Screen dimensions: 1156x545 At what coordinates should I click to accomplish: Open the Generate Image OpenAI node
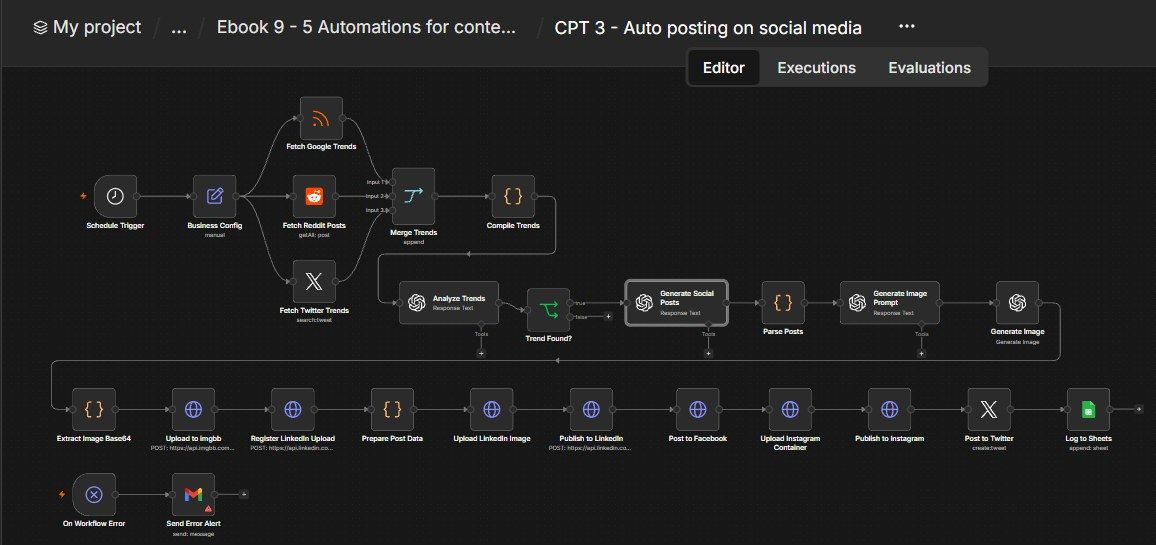click(1017, 302)
